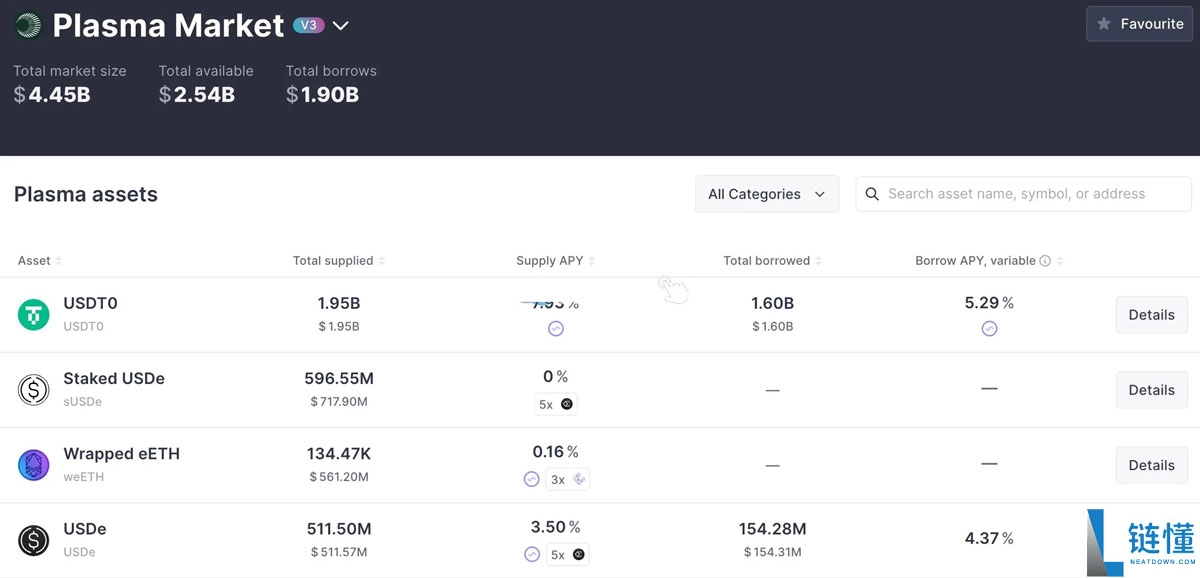The height and width of the screenshot is (578, 1200).
Task: Sort by Asset column header
Action: point(40,261)
